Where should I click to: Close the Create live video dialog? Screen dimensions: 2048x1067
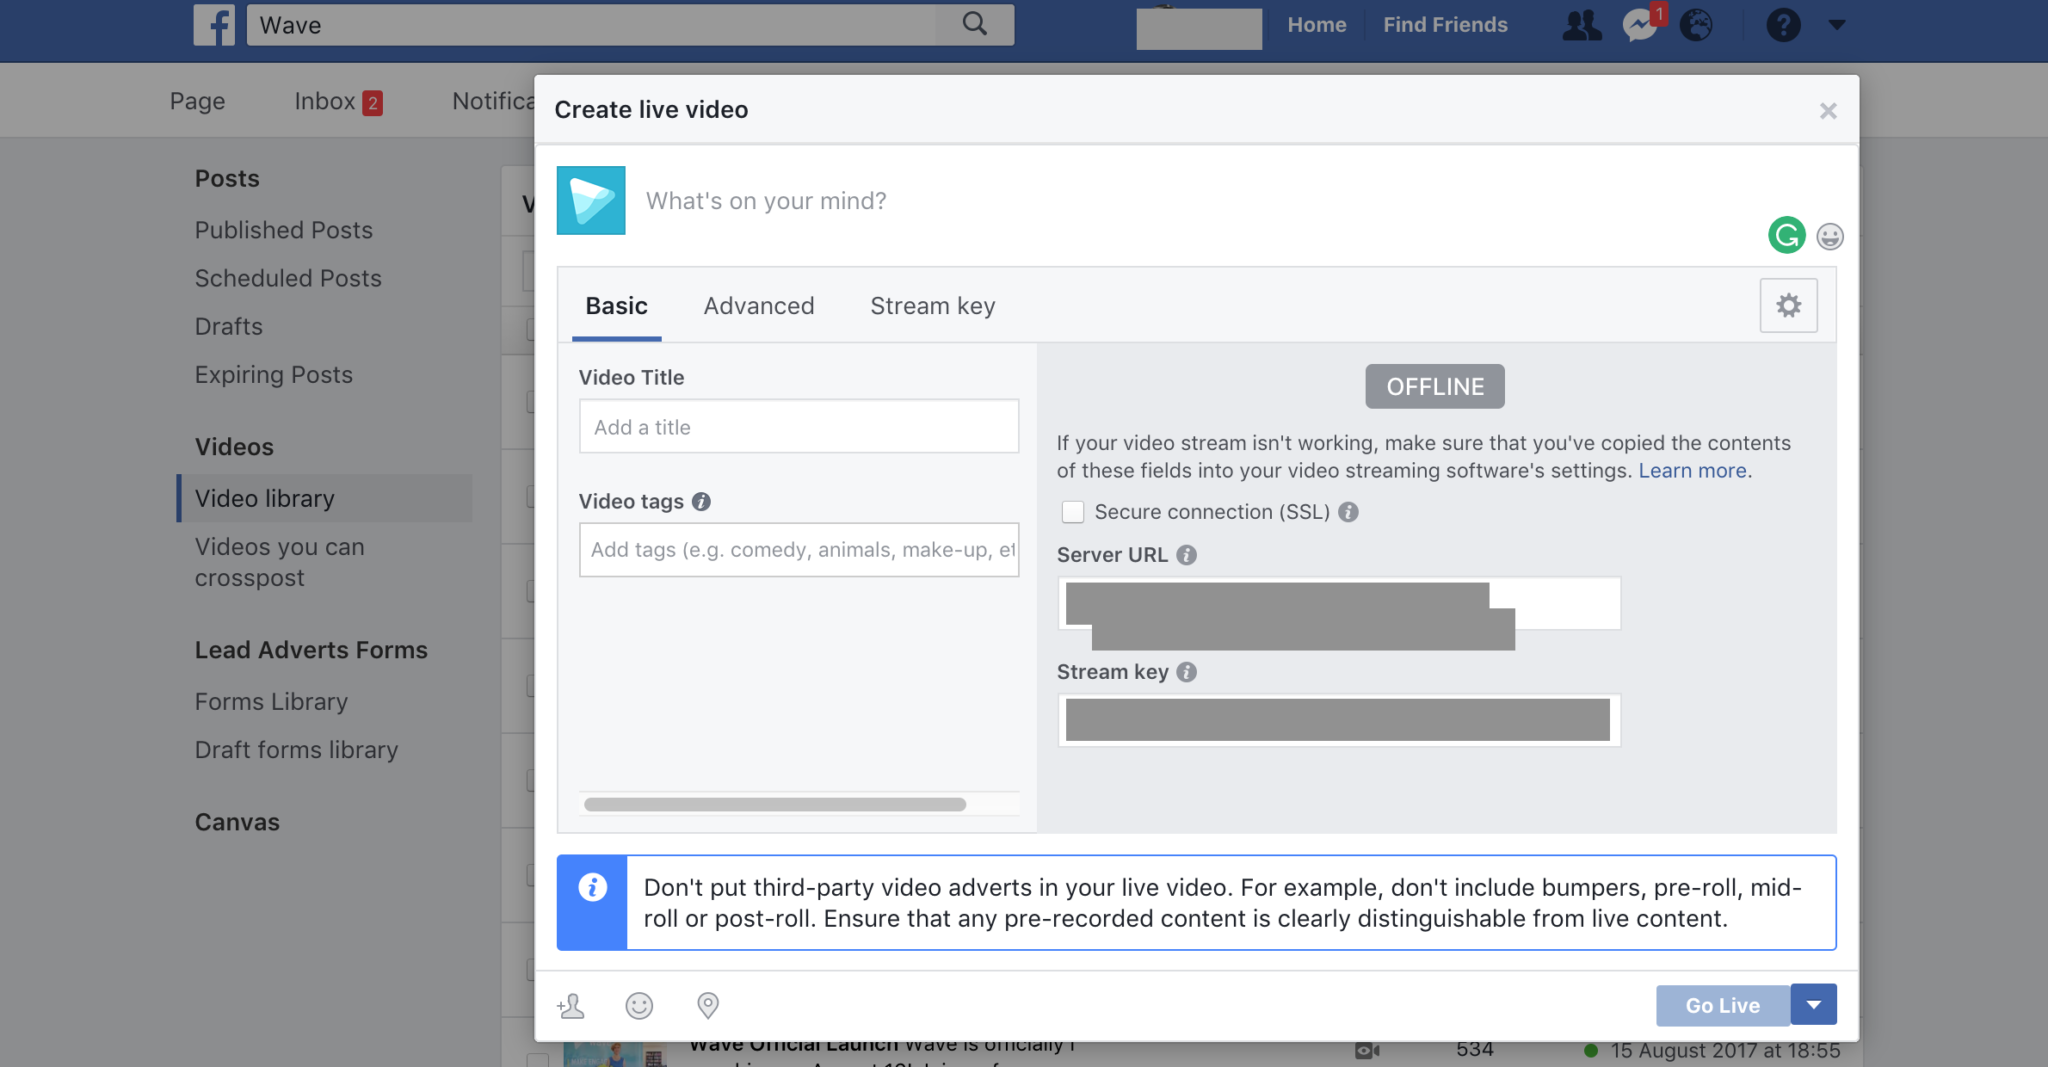point(1828,111)
